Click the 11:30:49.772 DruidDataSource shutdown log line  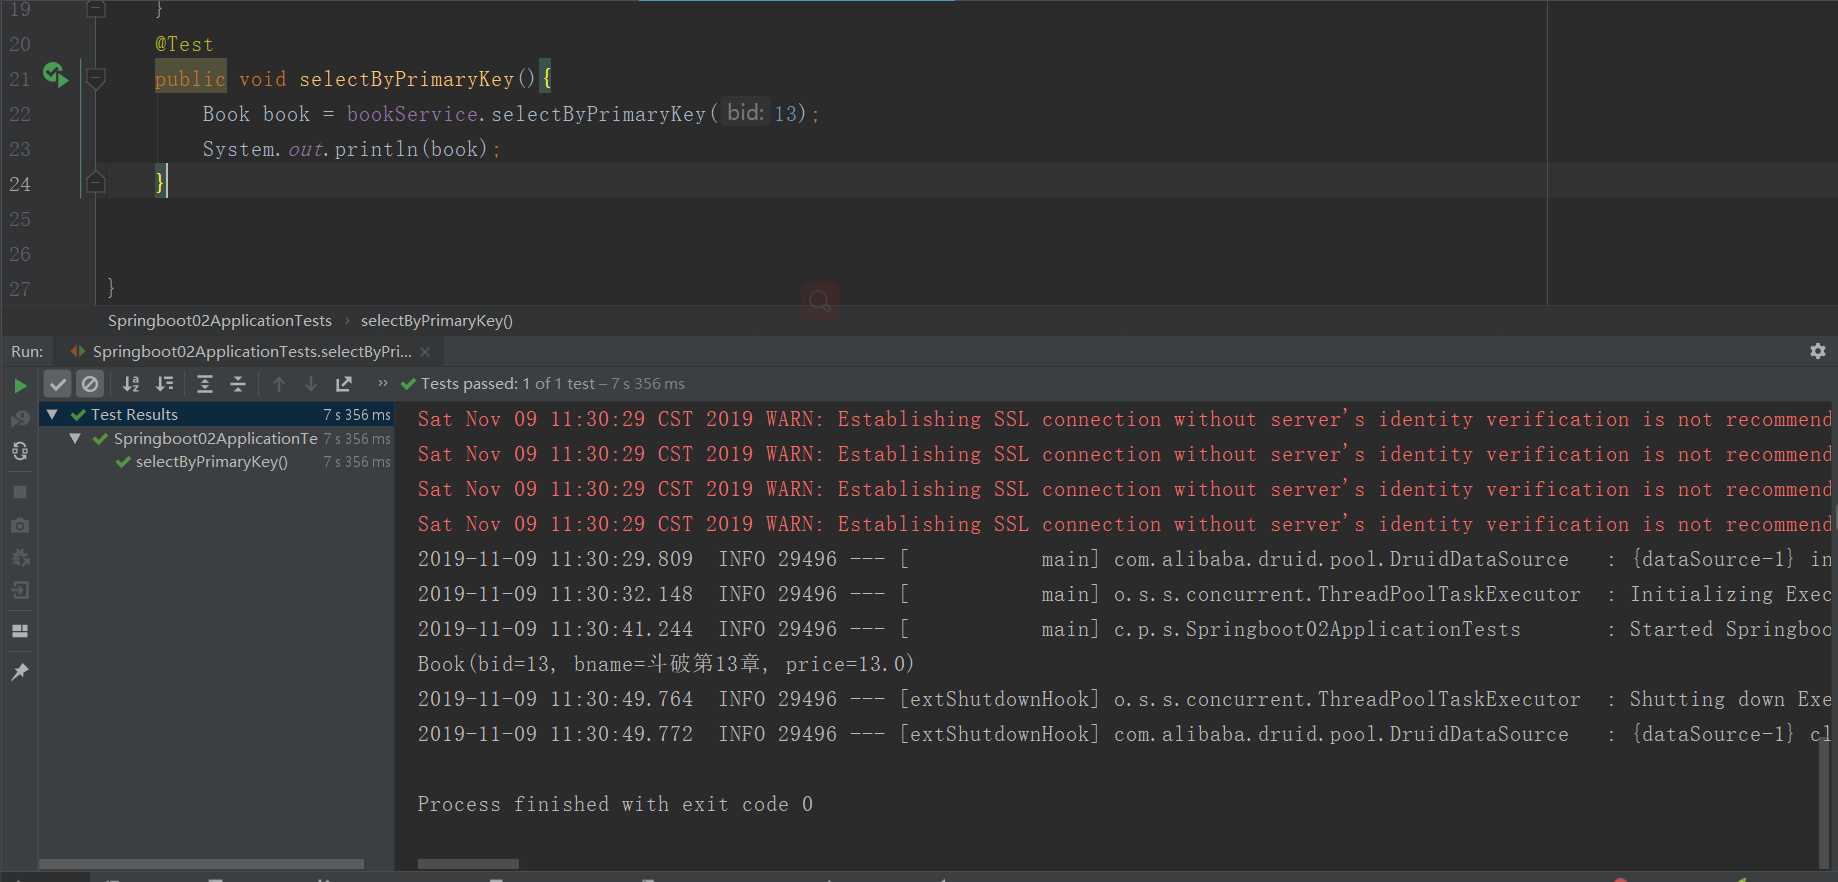click(x=1124, y=734)
